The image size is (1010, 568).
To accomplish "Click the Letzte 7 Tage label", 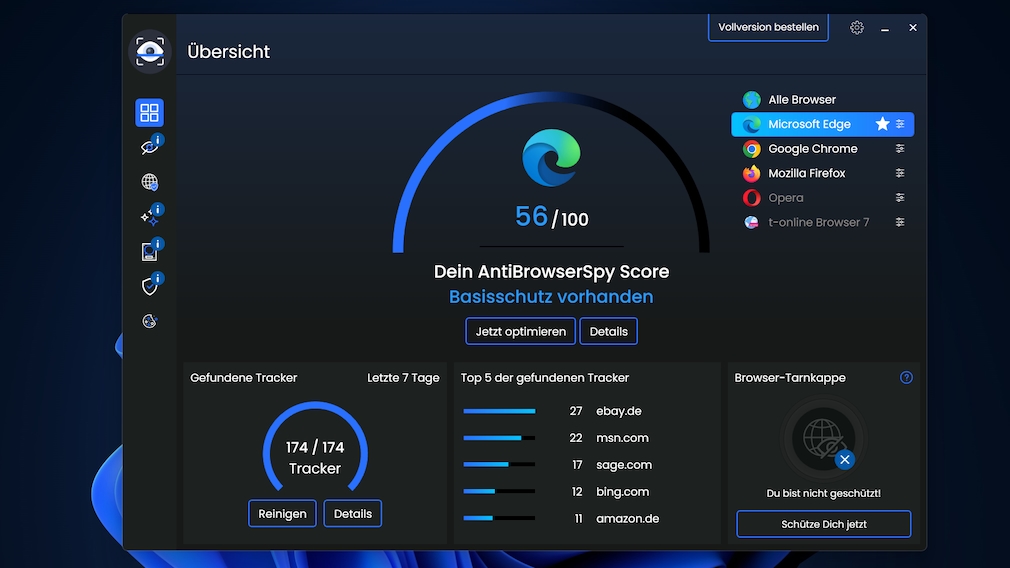I will pyautogui.click(x=403, y=377).
